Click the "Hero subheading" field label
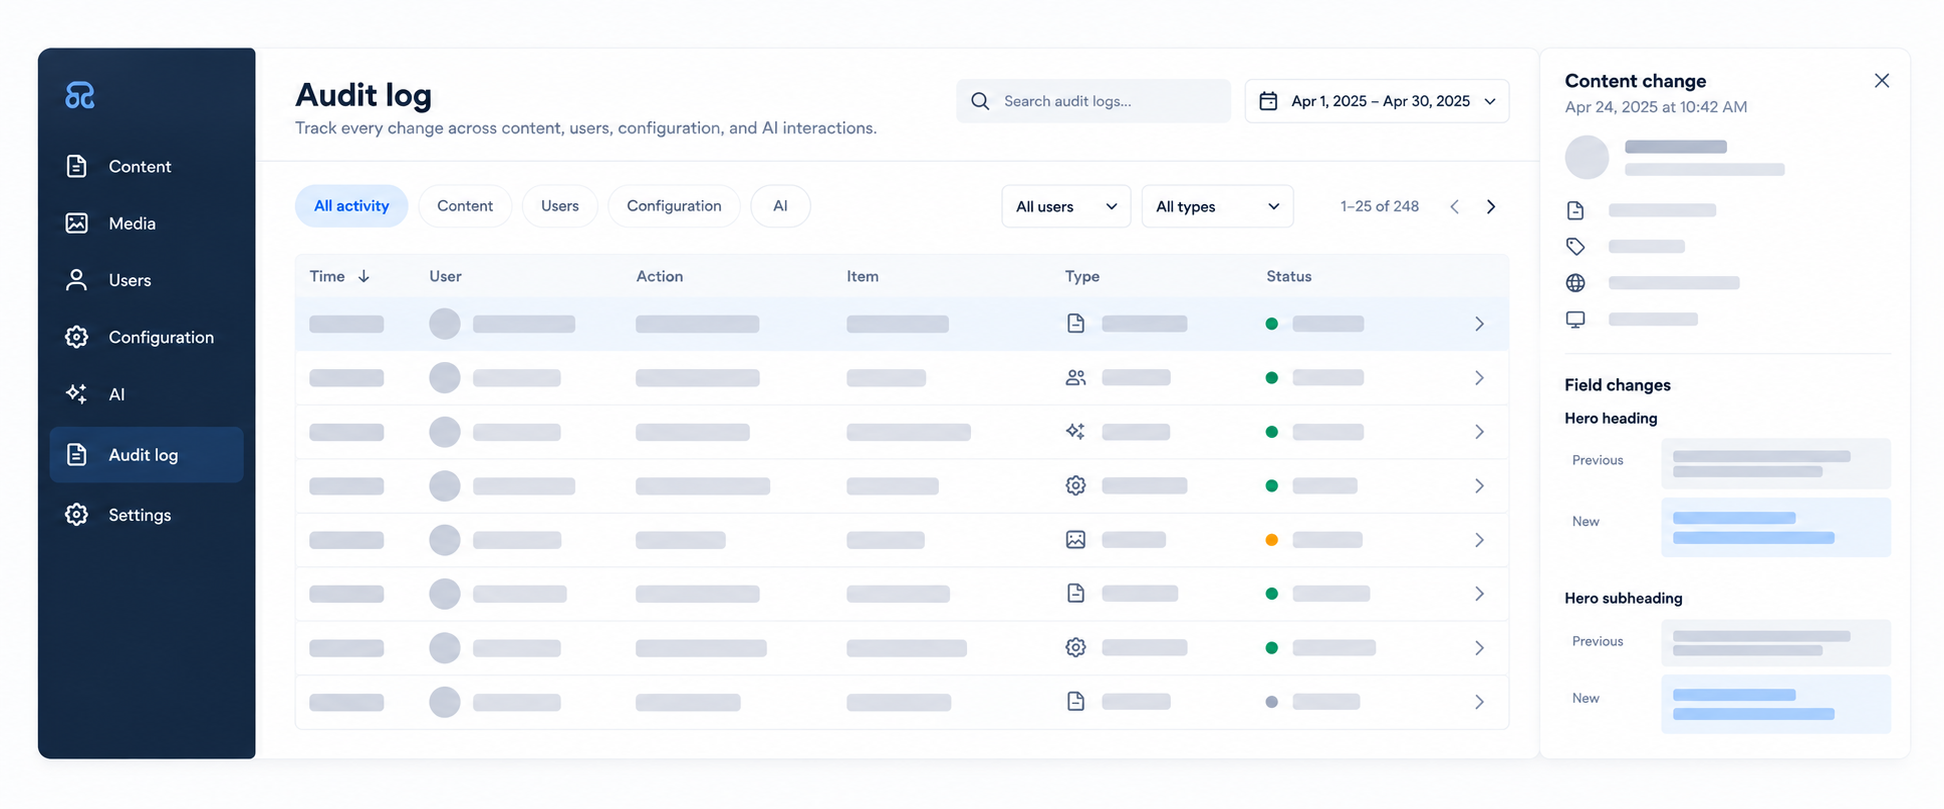Screen dimensions: 1944x809 1623,598
